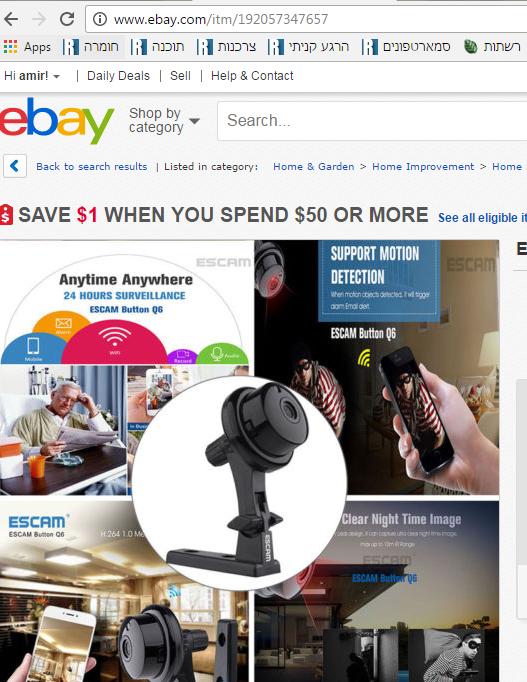Click the browser forward arrow
The width and height of the screenshot is (527, 682).
click(39, 19)
